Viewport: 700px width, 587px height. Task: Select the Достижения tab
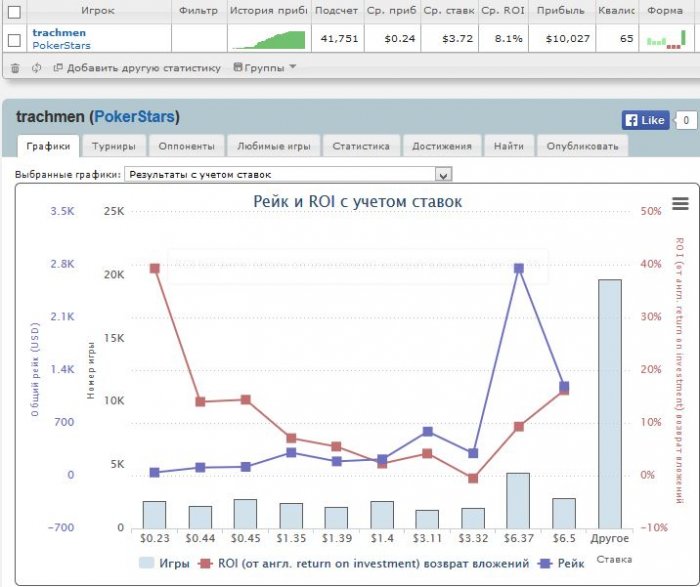[x=442, y=146]
